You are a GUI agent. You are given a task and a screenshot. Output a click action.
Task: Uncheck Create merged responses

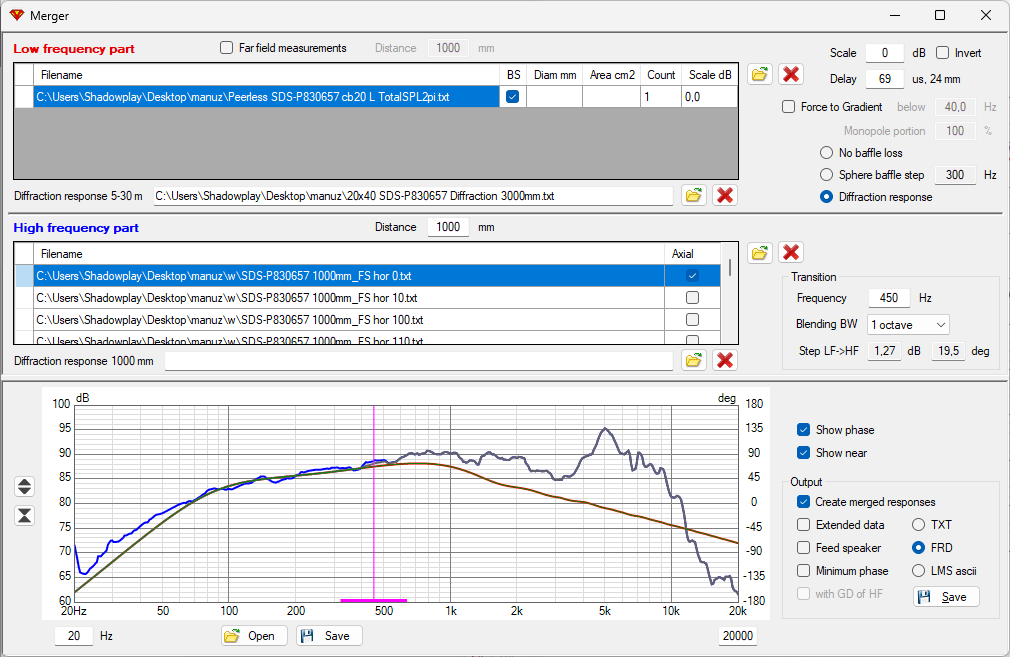pos(803,502)
